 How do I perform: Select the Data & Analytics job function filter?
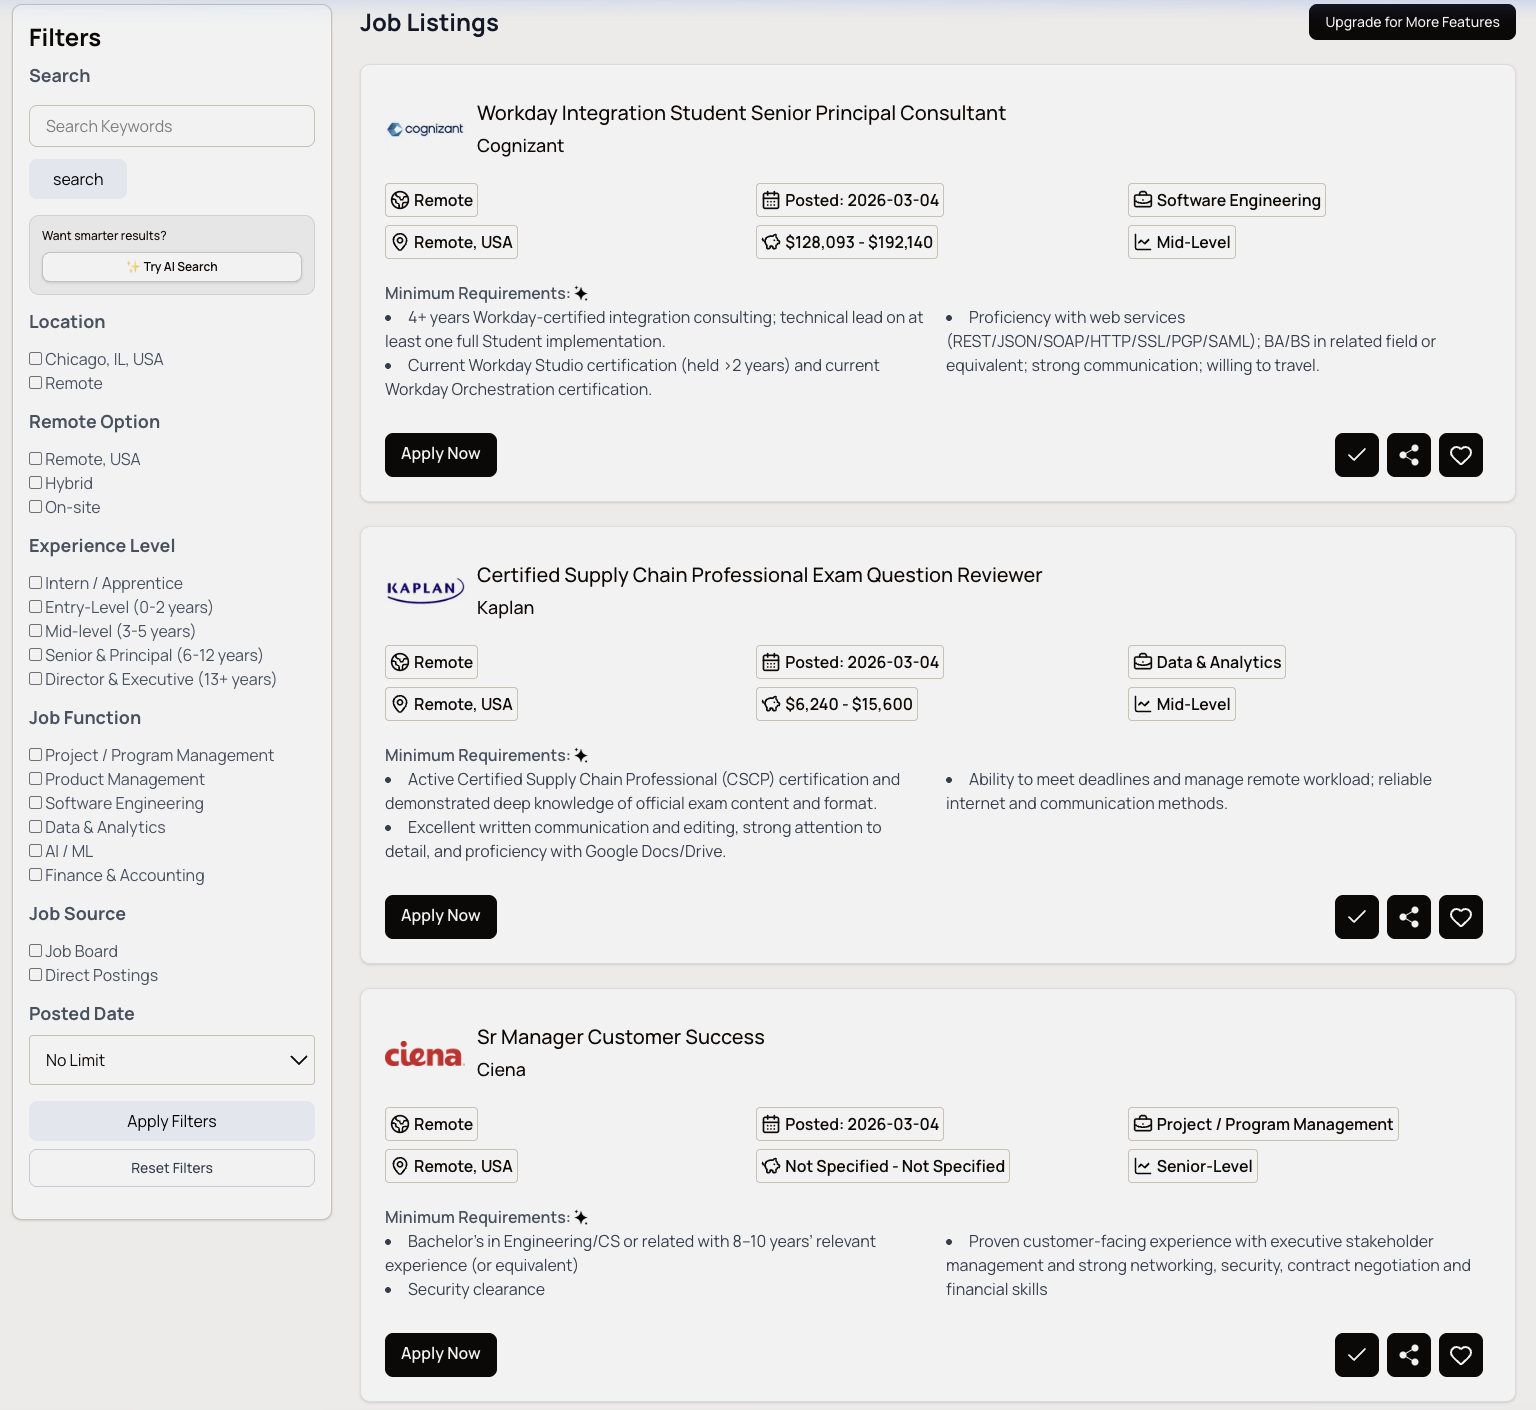pos(35,827)
